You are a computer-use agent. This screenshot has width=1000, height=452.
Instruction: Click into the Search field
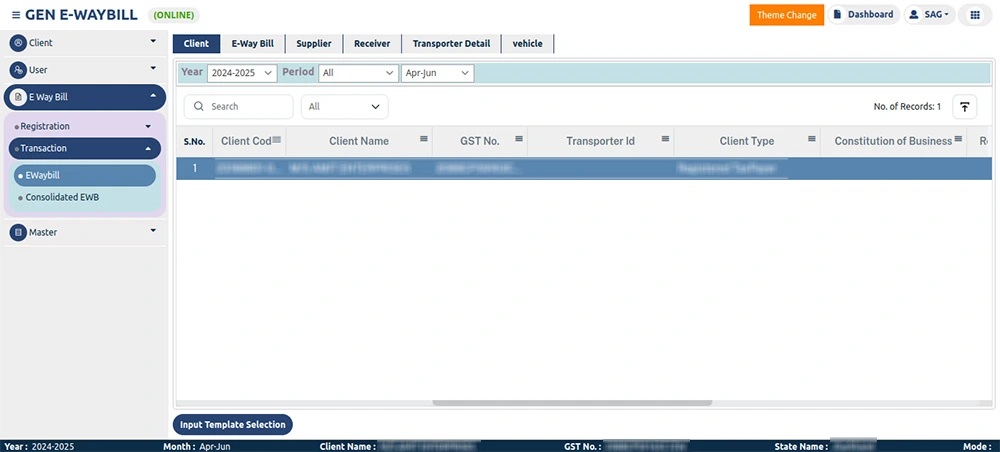[x=239, y=107]
